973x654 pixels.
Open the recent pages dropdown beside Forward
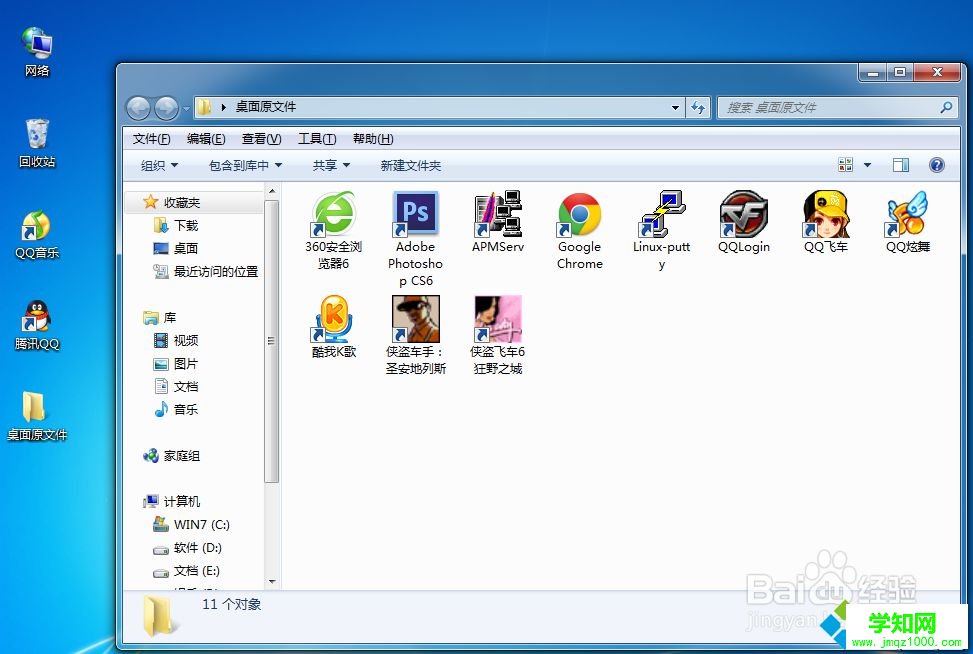(185, 109)
